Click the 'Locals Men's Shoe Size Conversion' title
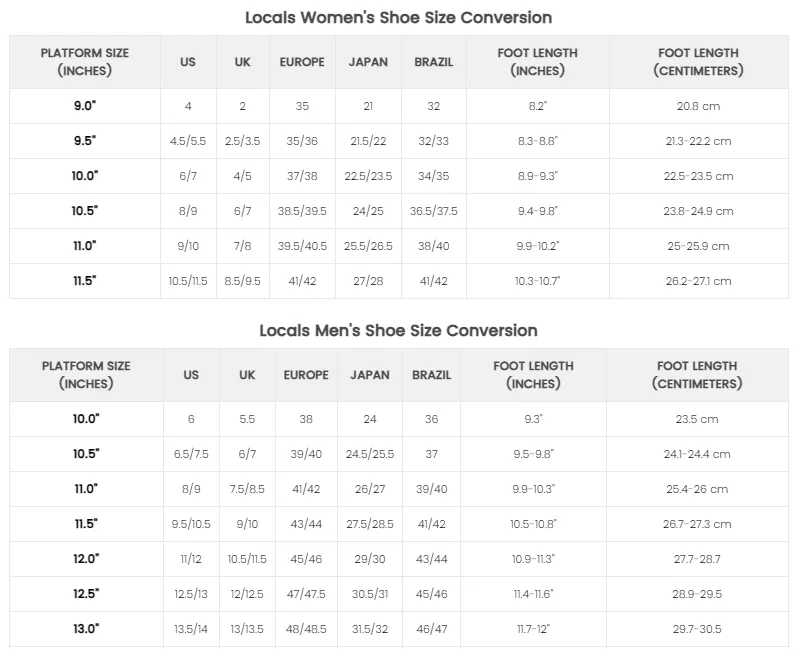Screen dimensions: 799x649 tap(398, 331)
